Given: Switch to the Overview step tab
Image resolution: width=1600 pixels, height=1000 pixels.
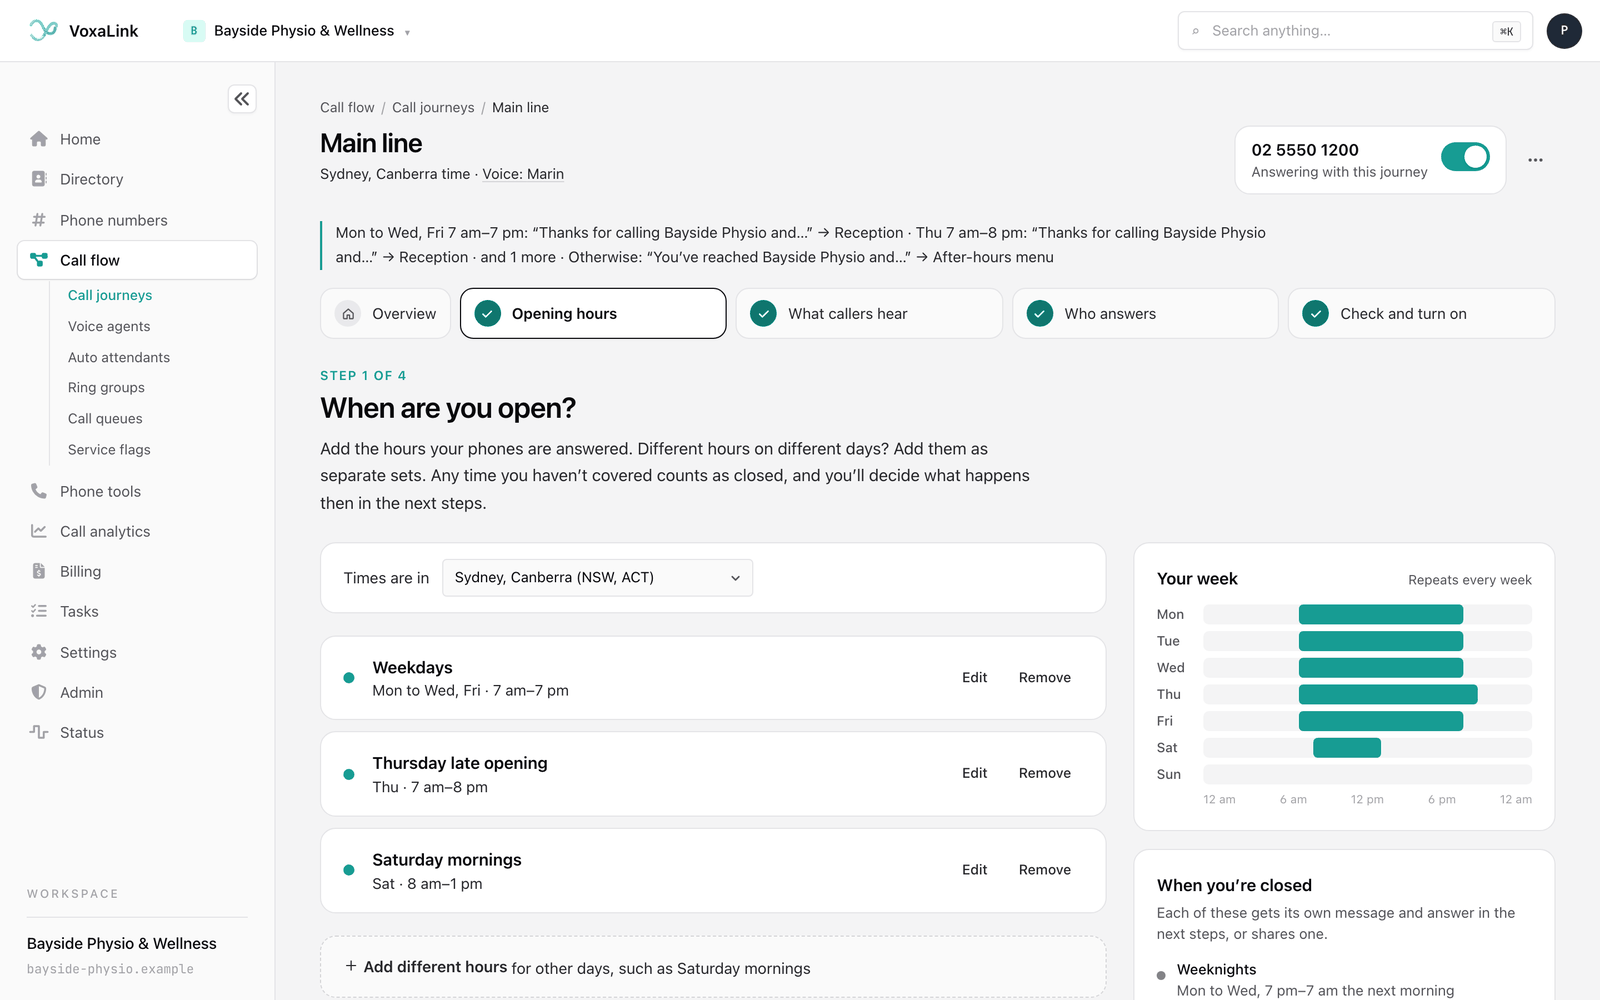Looking at the screenshot, I should point(386,314).
